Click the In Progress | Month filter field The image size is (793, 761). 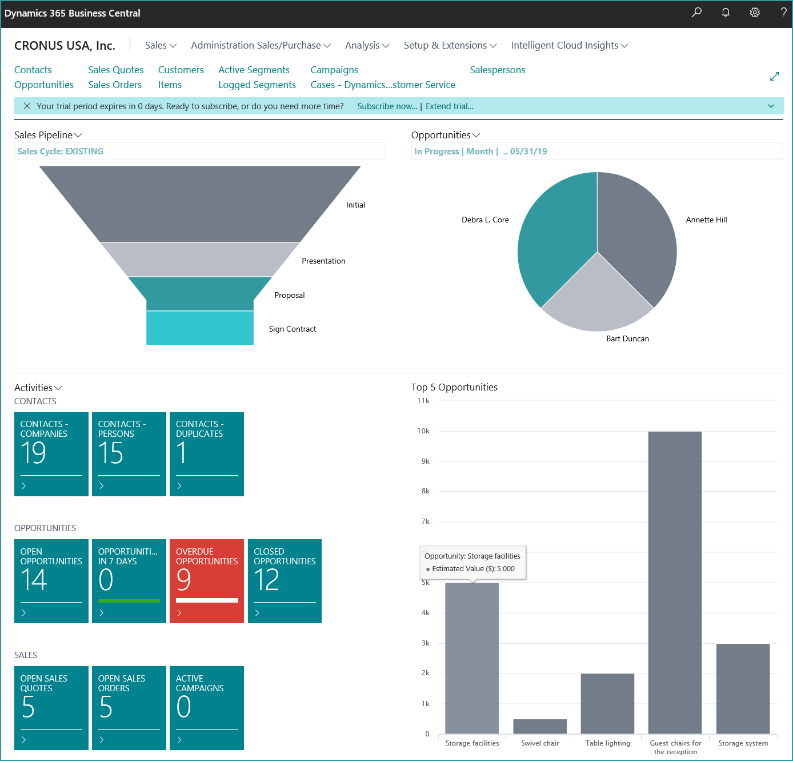[597, 151]
